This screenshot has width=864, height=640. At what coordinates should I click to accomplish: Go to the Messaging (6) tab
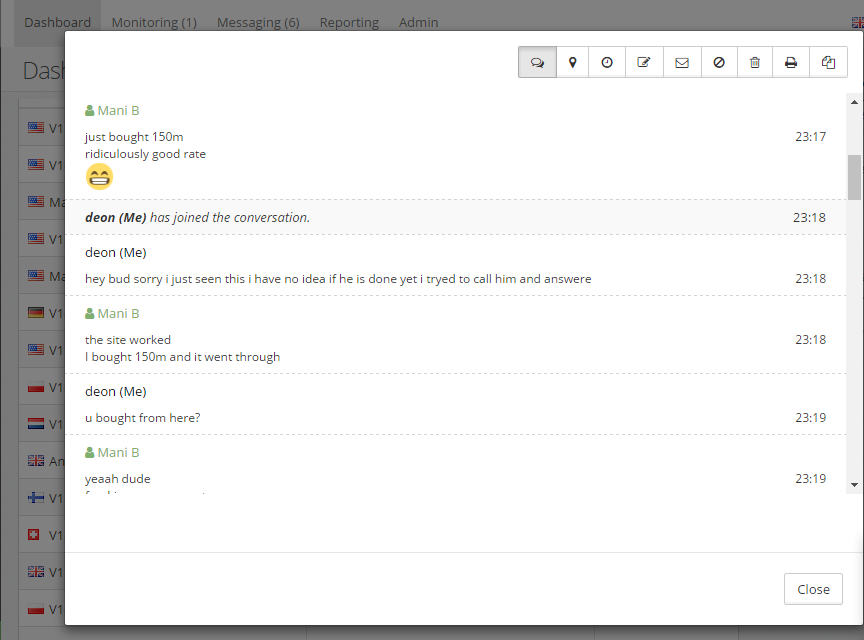click(258, 23)
